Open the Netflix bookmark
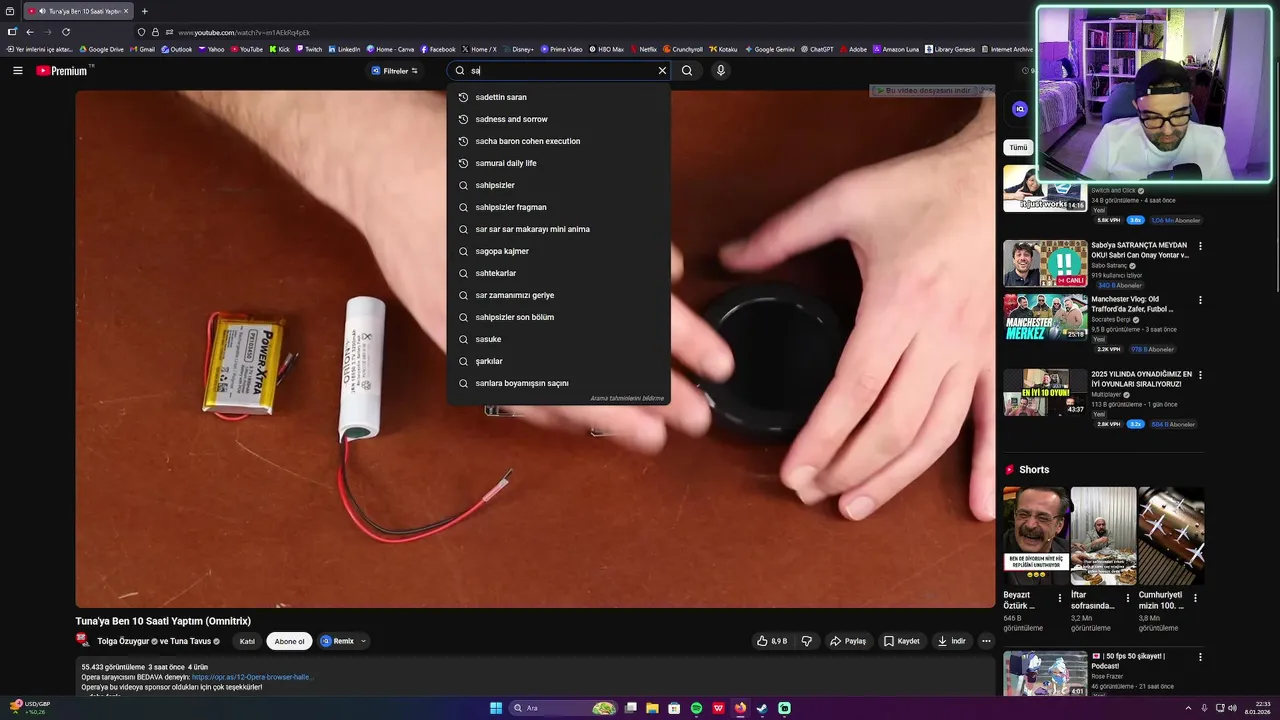Image resolution: width=1280 pixels, height=720 pixels. click(x=644, y=49)
